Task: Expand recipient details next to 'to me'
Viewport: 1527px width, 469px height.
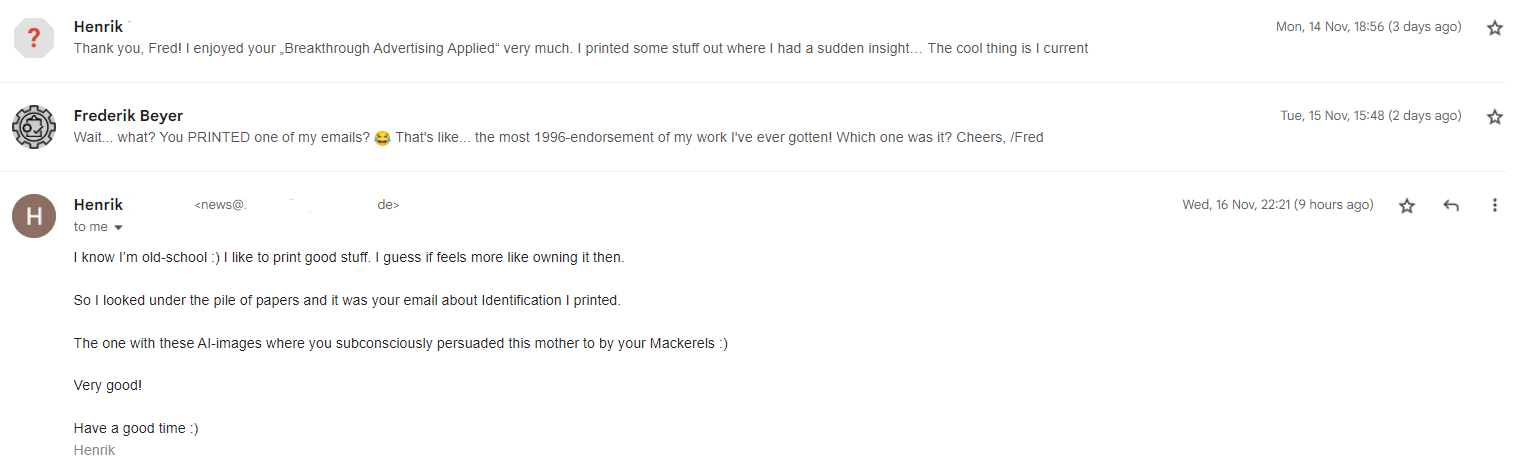Action: click(x=118, y=228)
